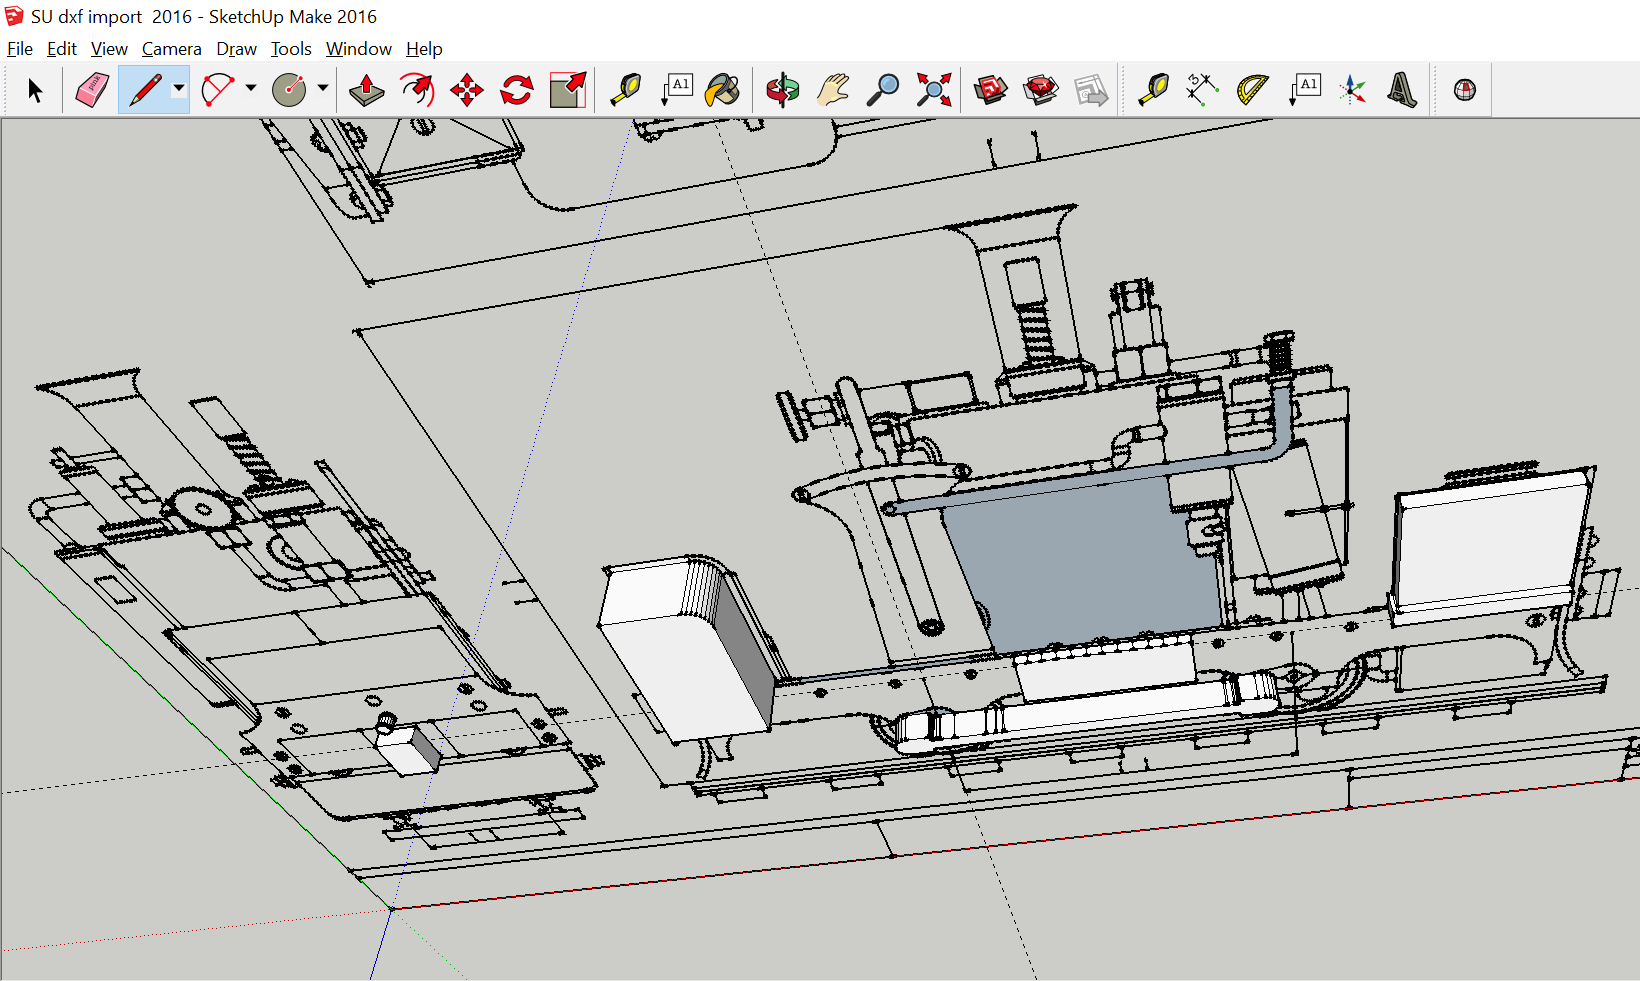
Task: Activate the red pencil Line tool
Action: pos(145,90)
